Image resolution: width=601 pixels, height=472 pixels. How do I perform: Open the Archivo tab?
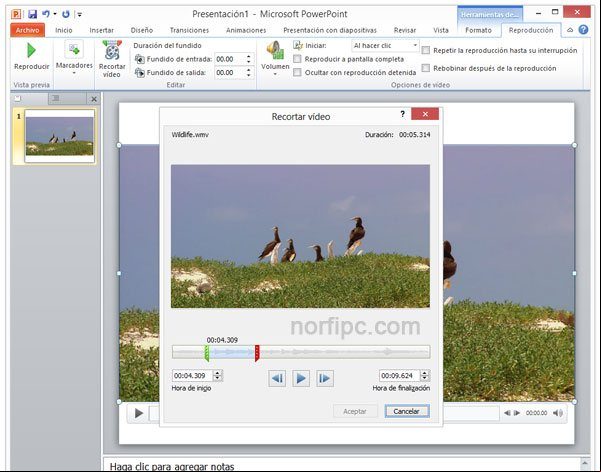pos(28,30)
